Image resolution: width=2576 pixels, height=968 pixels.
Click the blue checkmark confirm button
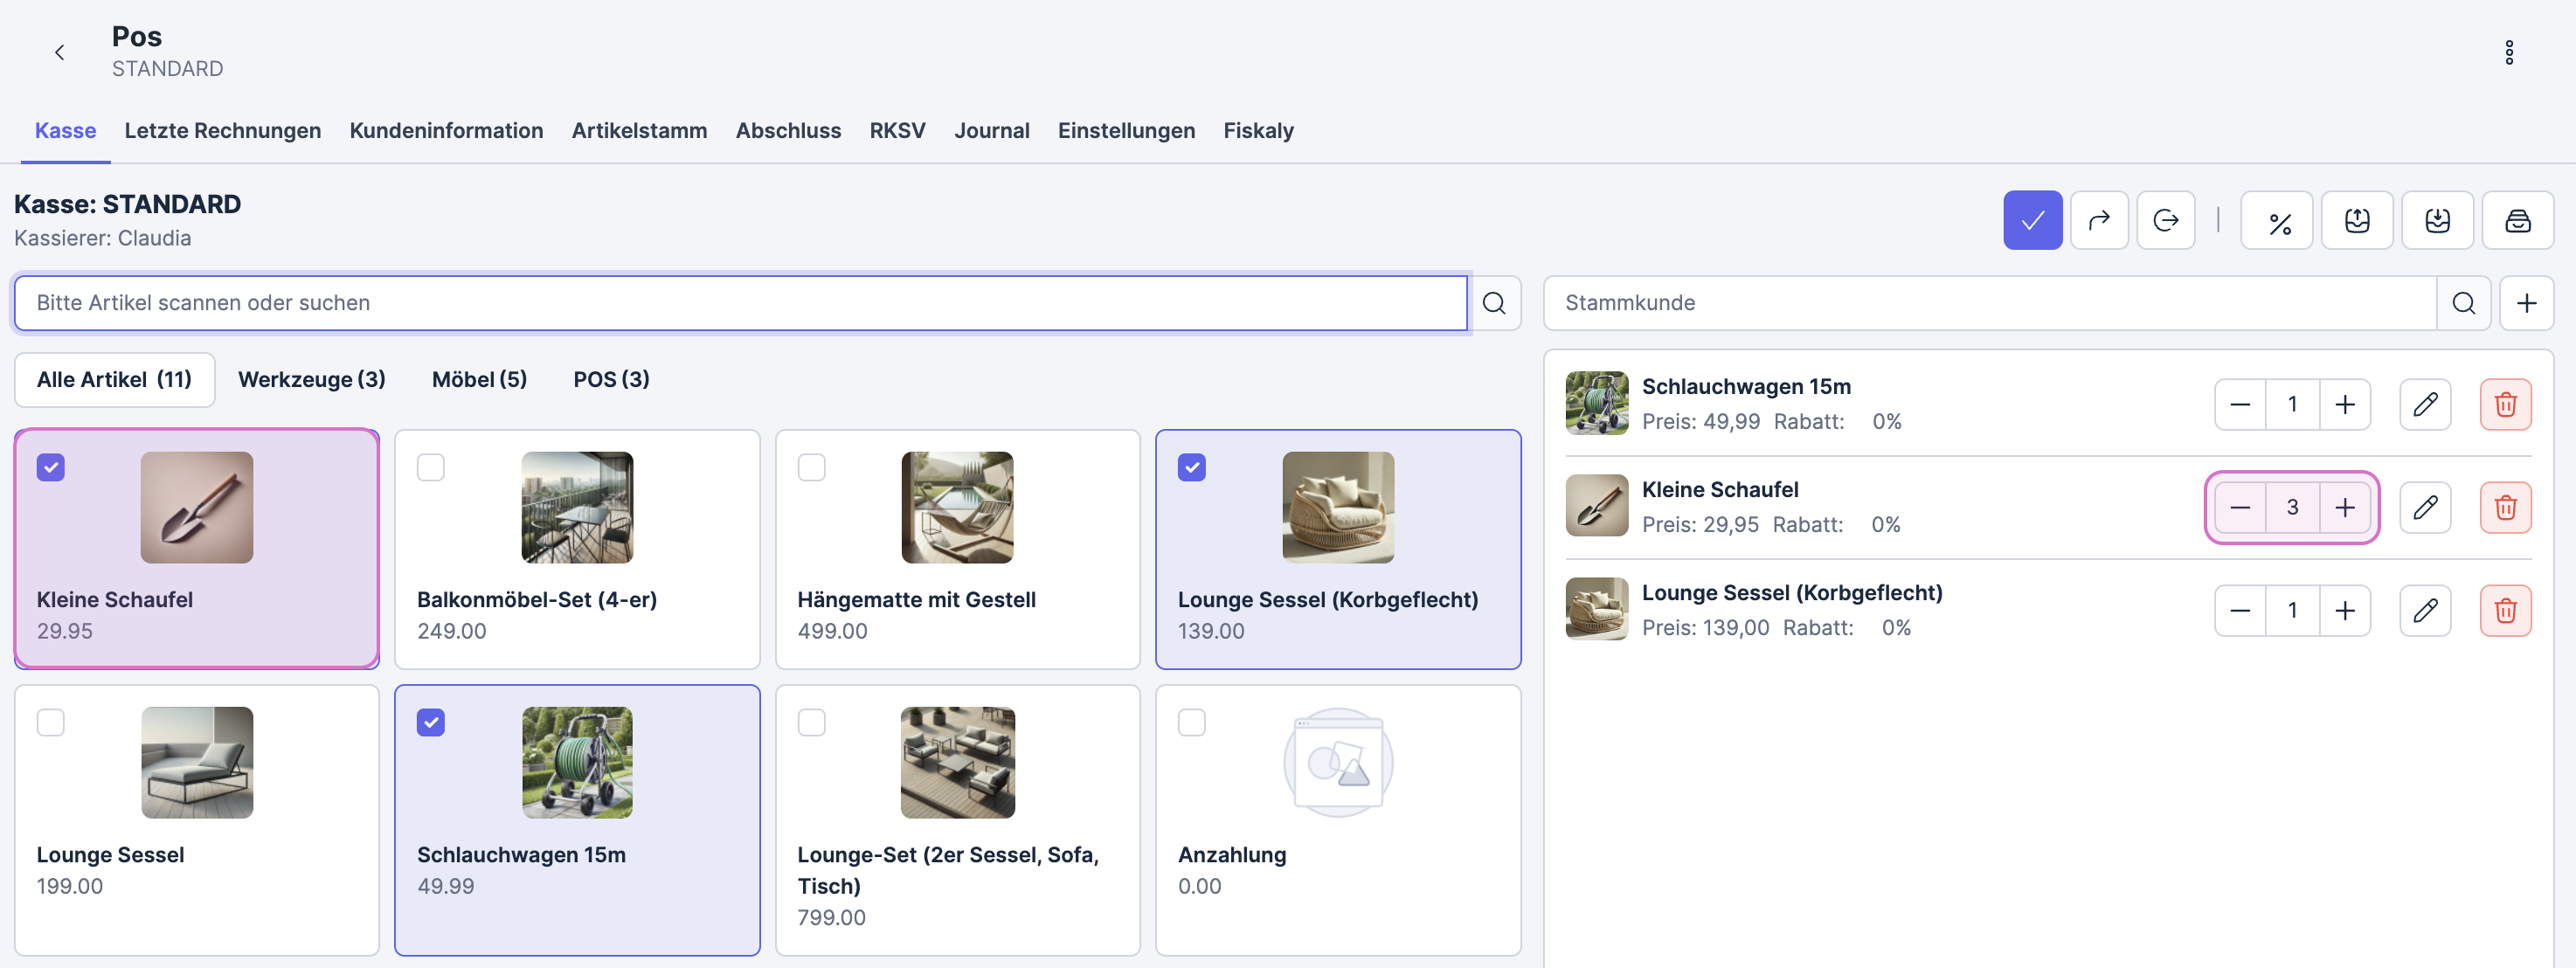click(x=2032, y=220)
